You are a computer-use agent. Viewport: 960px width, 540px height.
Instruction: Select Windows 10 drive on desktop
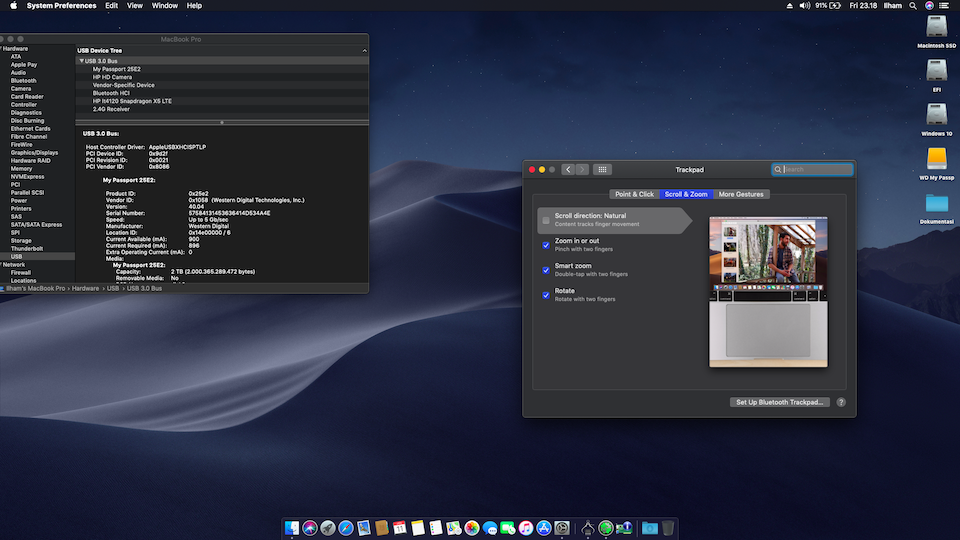[936, 116]
